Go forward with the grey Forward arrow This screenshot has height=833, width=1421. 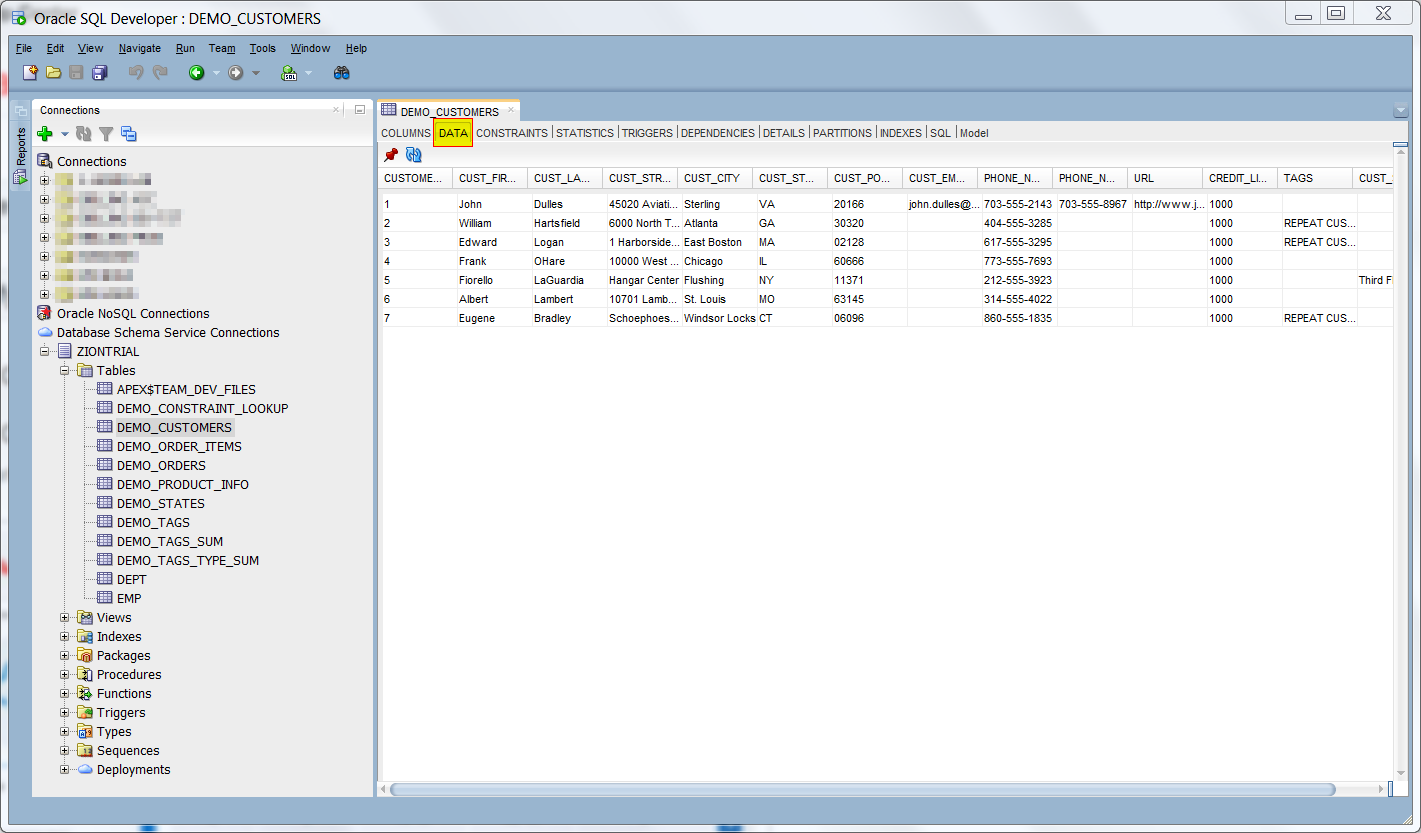point(236,73)
